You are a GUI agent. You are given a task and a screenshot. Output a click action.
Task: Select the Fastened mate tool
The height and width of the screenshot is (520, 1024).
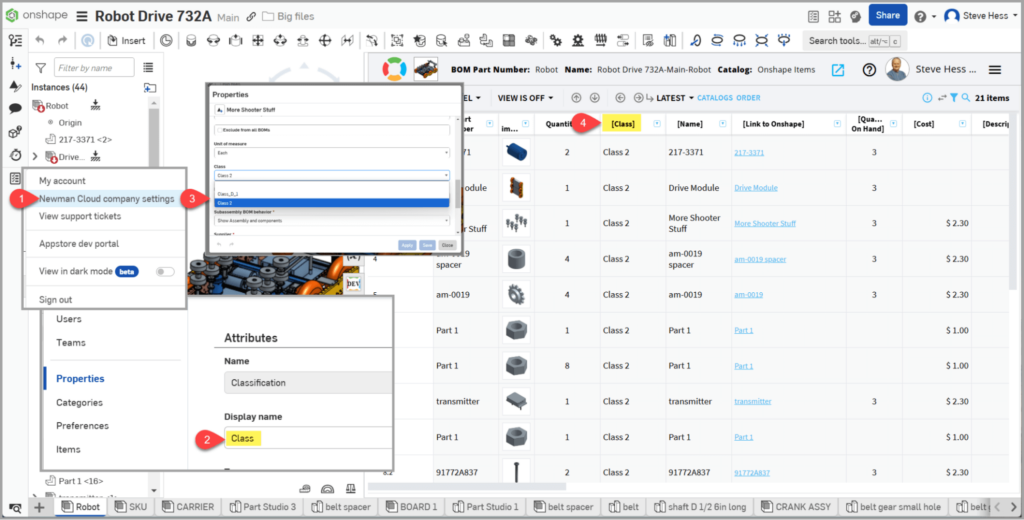191,41
